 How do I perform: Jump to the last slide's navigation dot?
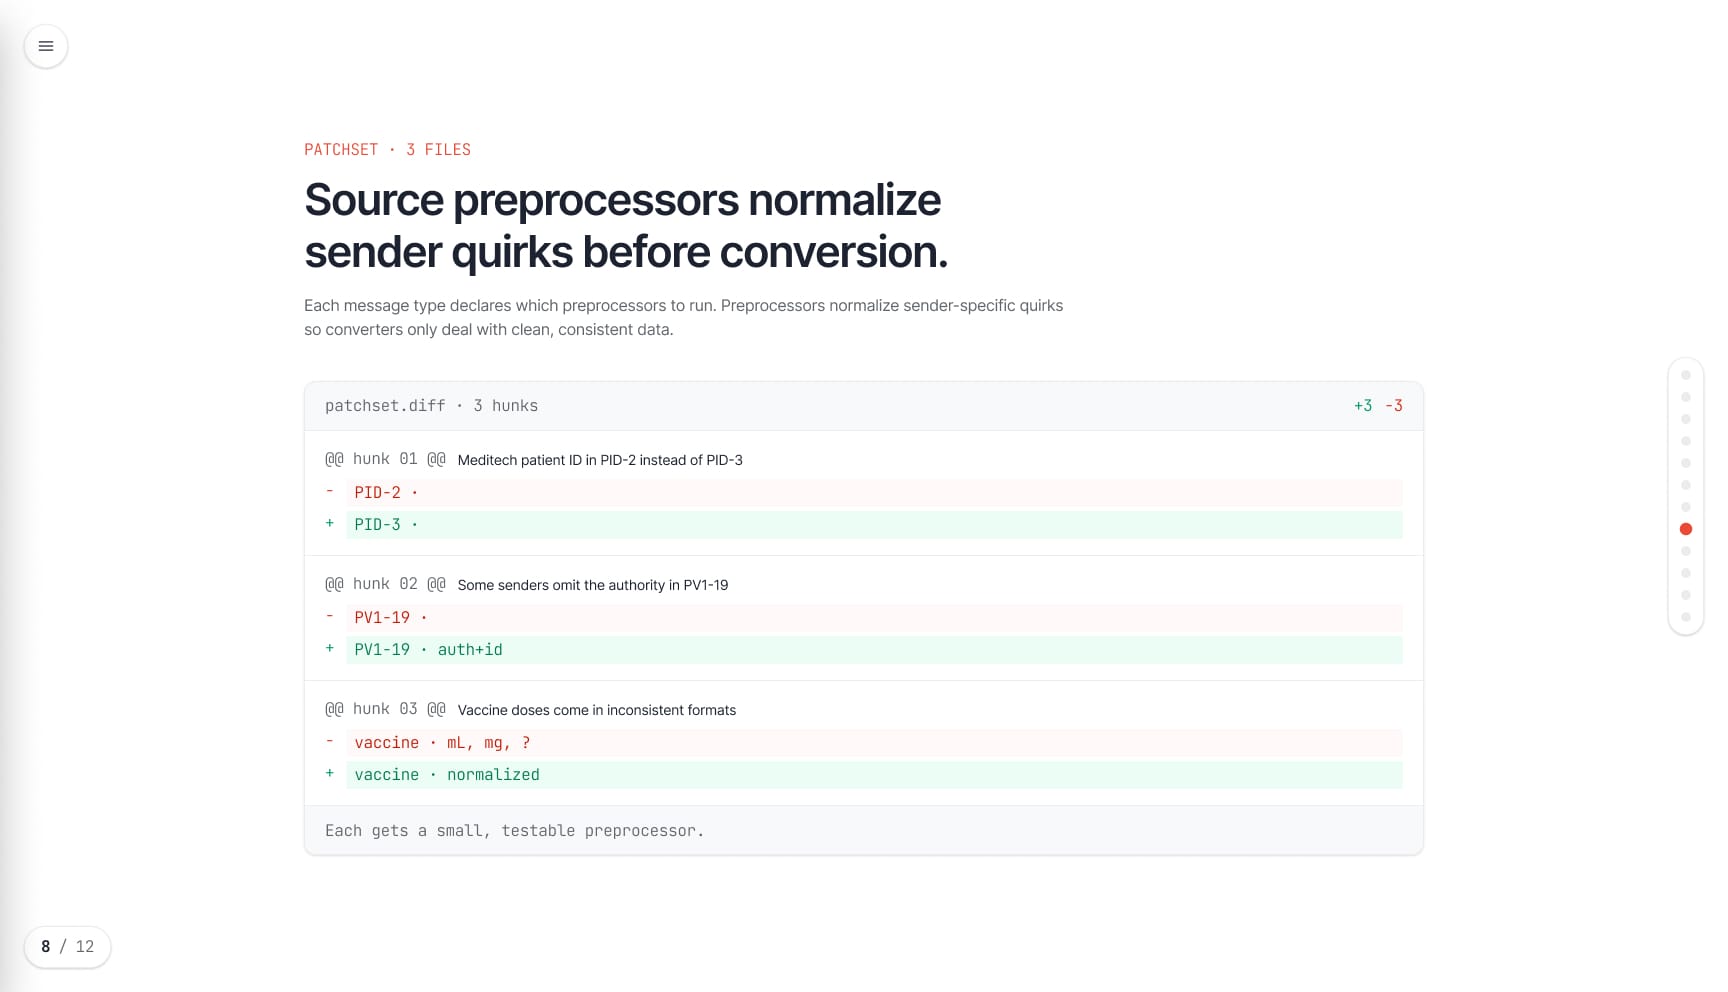(1686, 617)
